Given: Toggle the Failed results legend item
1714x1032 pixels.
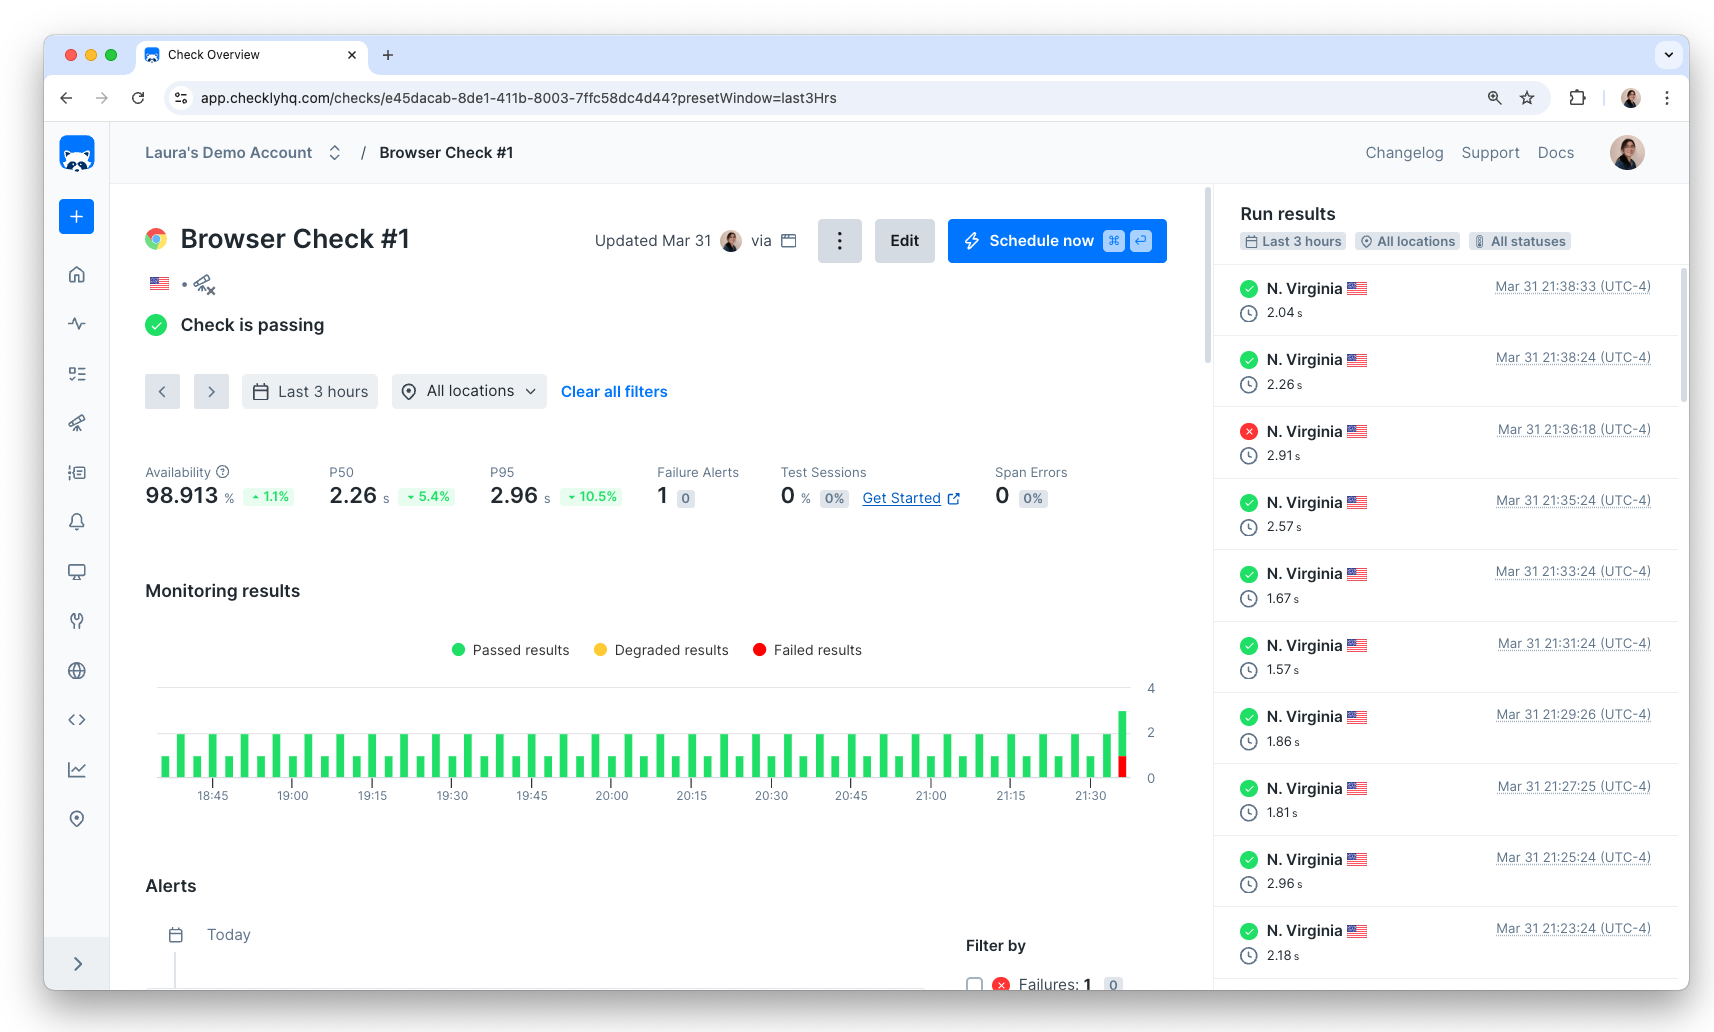Looking at the screenshot, I should click(x=806, y=649).
